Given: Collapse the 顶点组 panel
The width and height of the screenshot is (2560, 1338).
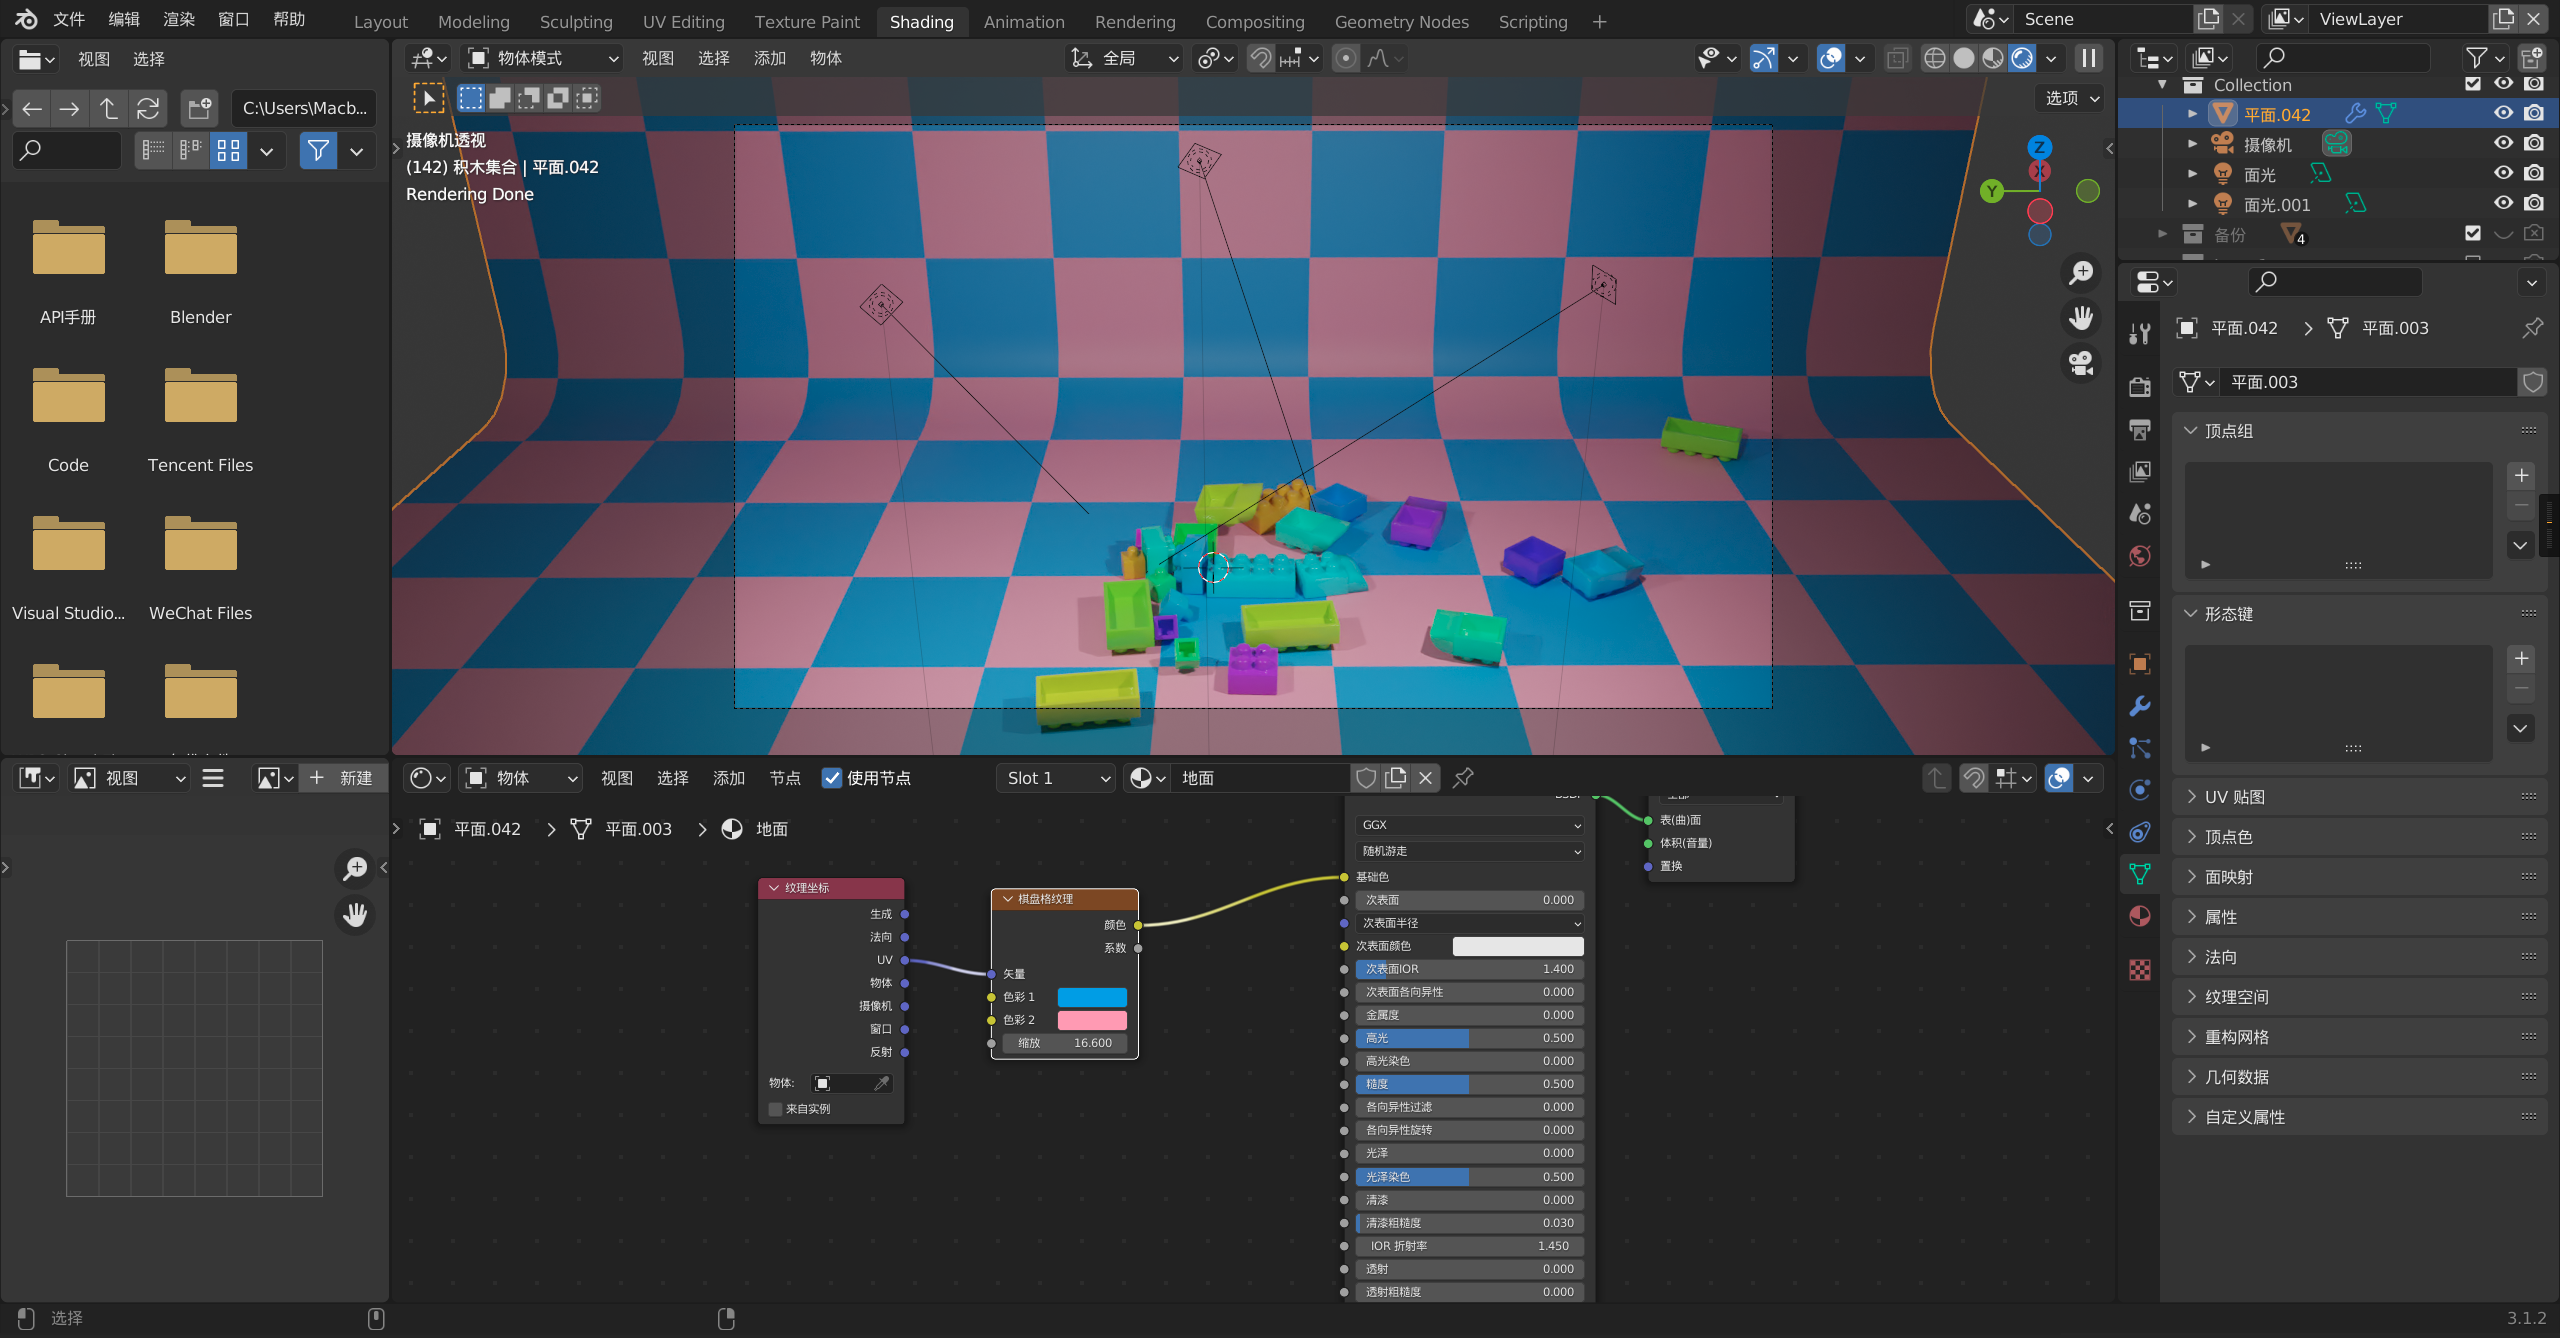Looking at the screenshot, I should 2360,431.
